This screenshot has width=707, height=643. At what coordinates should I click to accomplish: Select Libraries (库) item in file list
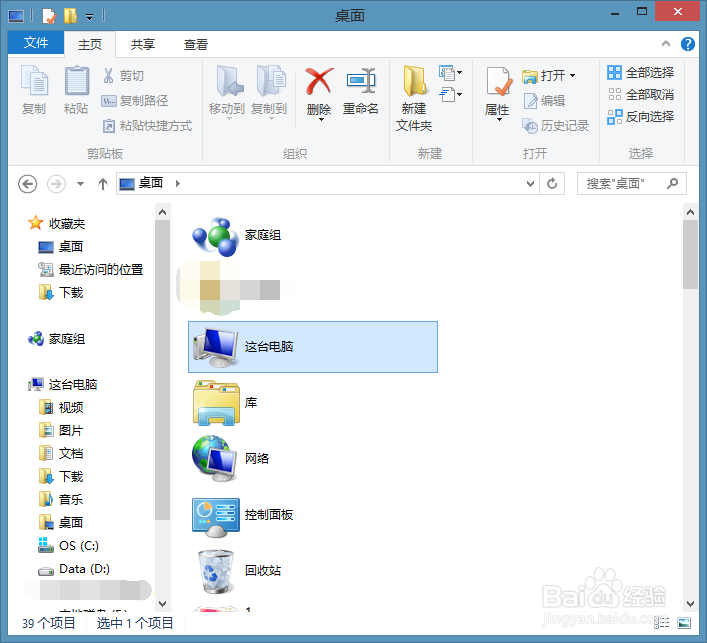225,403
